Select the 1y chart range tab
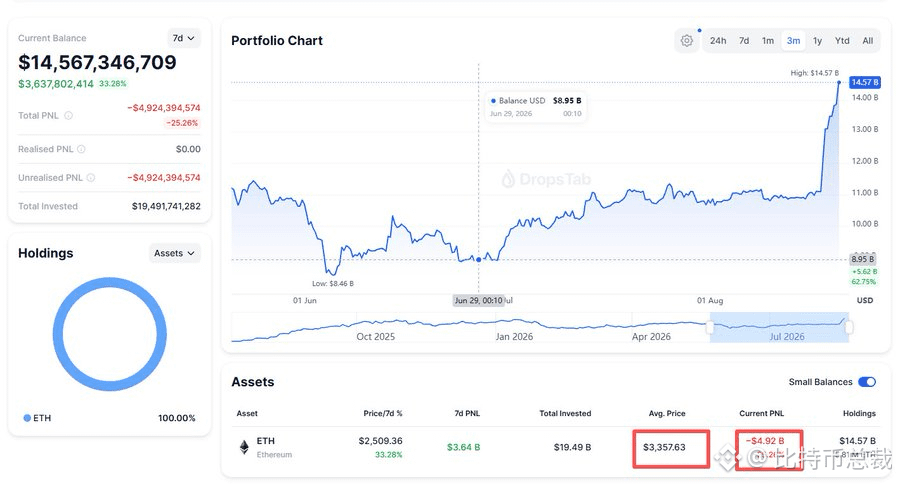This screenshot has width=900, height=484. click(x=817, y=41)
